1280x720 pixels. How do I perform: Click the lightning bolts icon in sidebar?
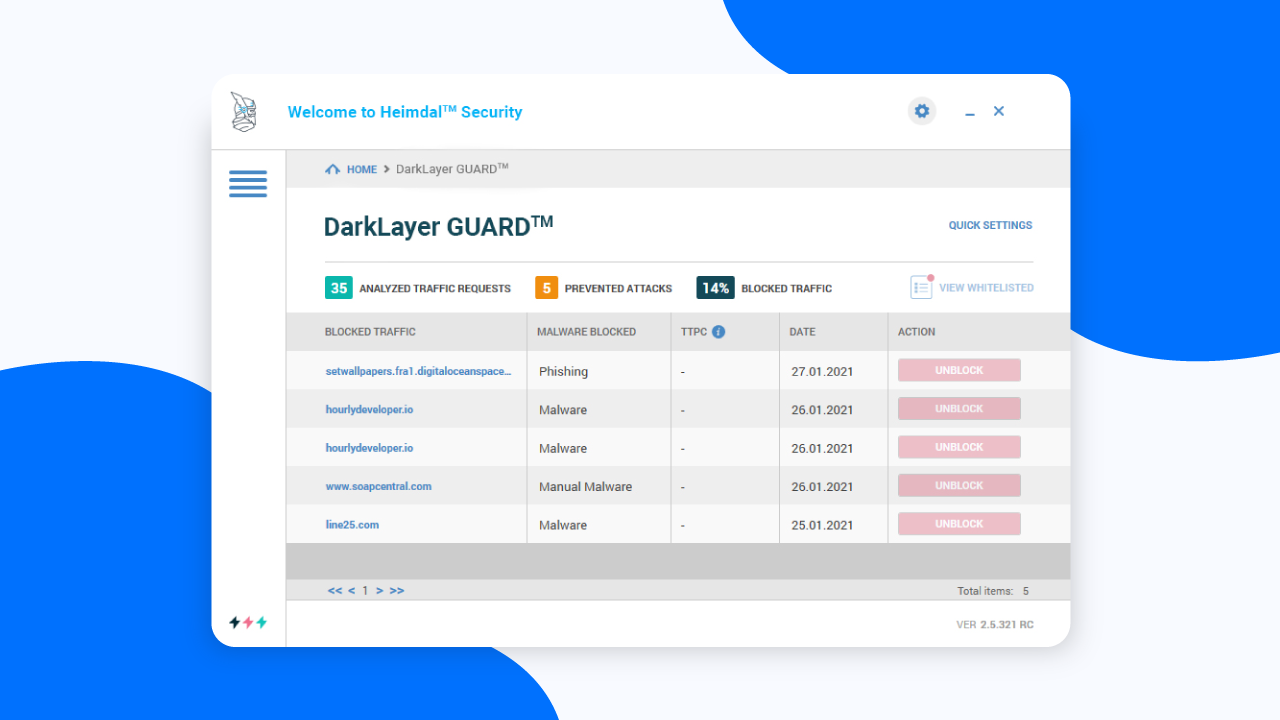click(x=248, y=622)
